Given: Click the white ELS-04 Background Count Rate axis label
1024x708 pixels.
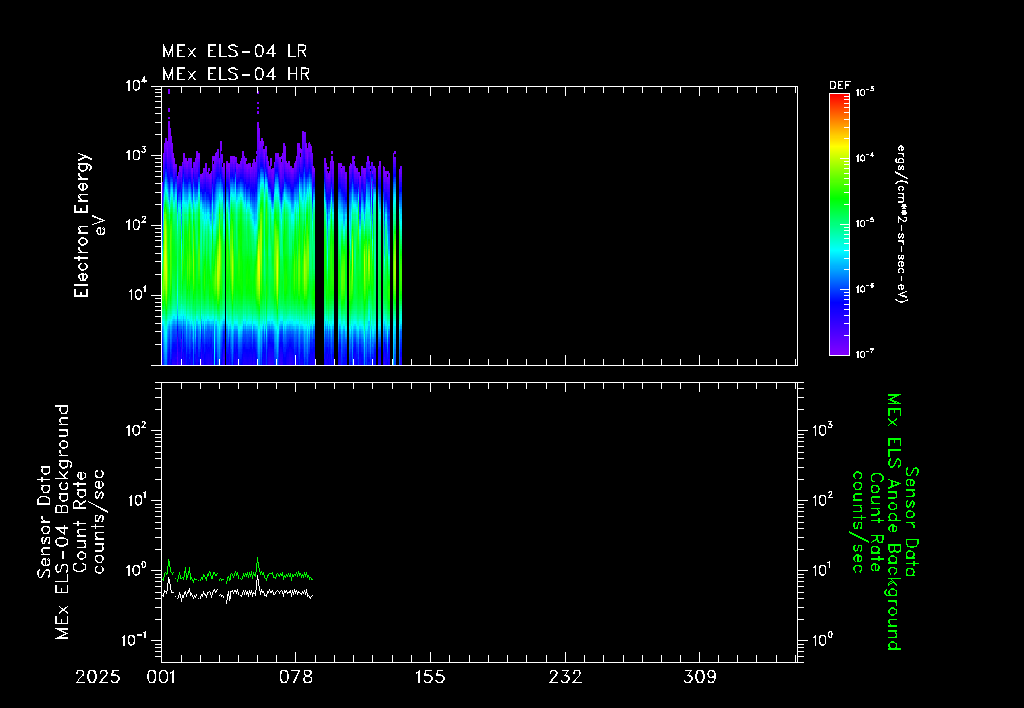Looking at the screenshot, I should [x=71, y=522].
